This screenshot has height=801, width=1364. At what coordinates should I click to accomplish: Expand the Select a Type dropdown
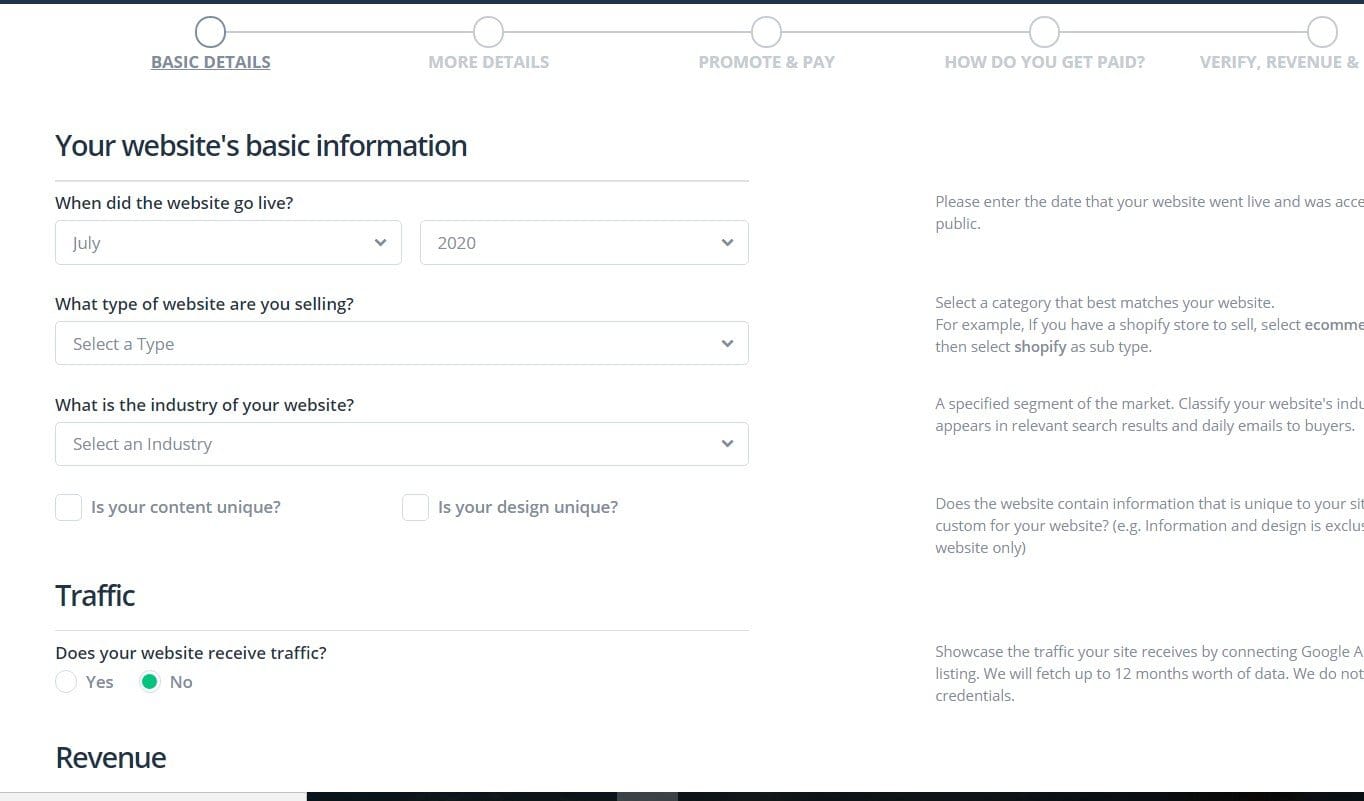pos(400,344)
